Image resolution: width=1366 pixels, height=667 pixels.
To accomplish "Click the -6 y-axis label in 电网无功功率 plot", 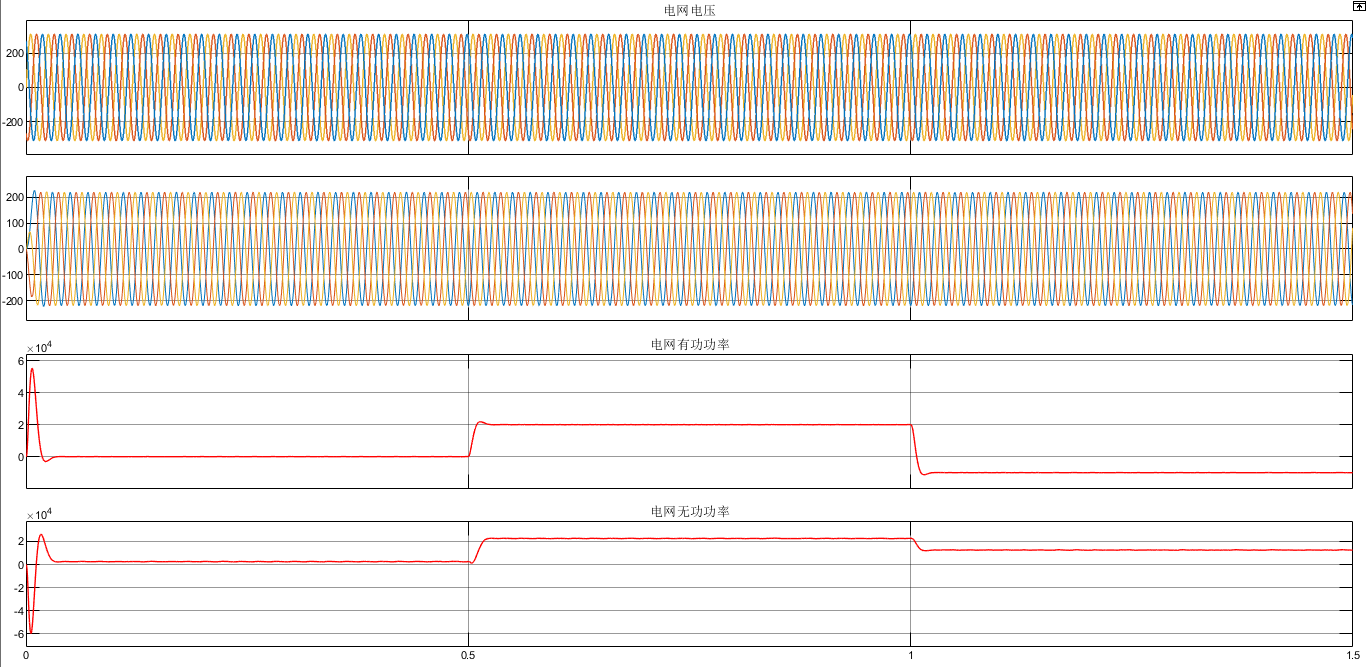I will (17, 633).
